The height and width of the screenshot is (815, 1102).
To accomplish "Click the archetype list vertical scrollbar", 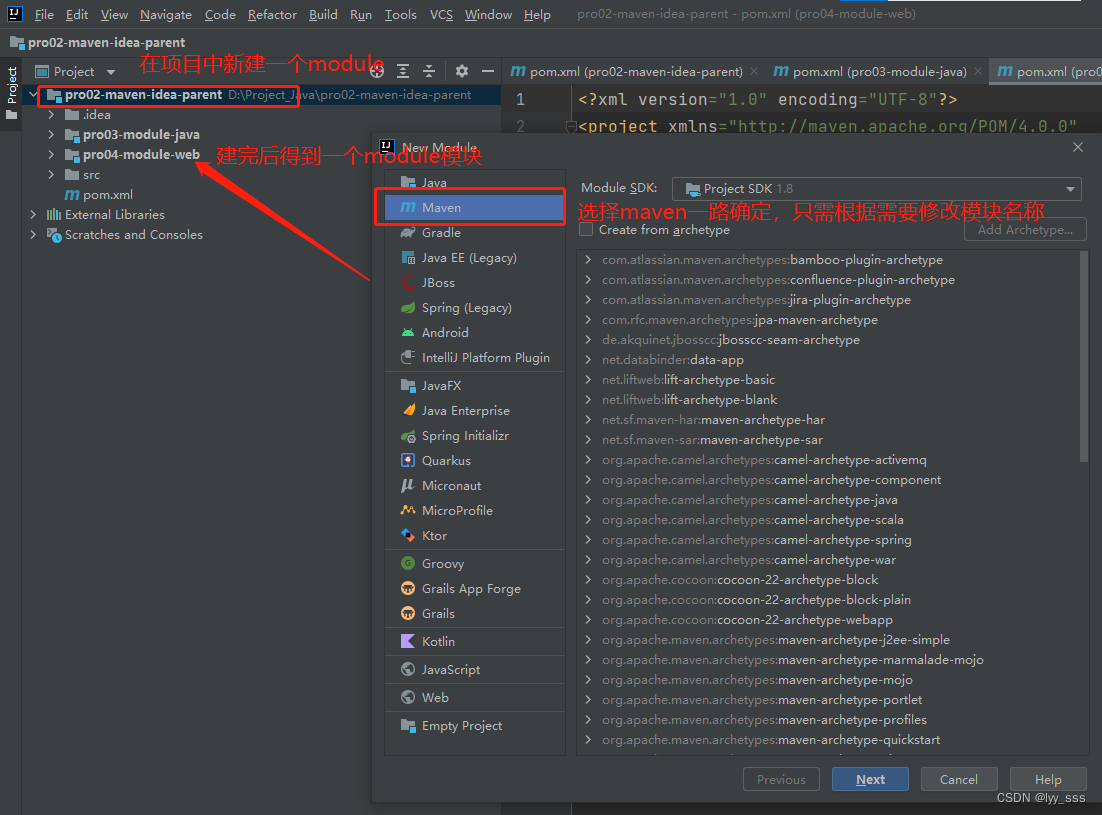I will click(1084, 357).
